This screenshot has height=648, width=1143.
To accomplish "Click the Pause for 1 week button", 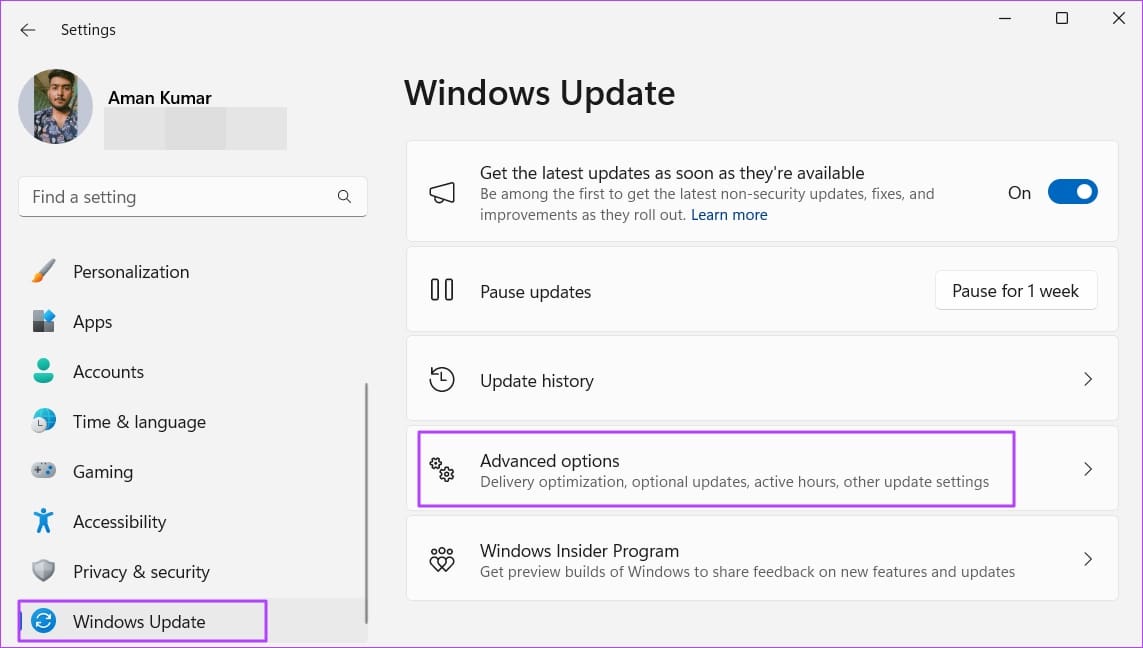I will pos(1016,290).
